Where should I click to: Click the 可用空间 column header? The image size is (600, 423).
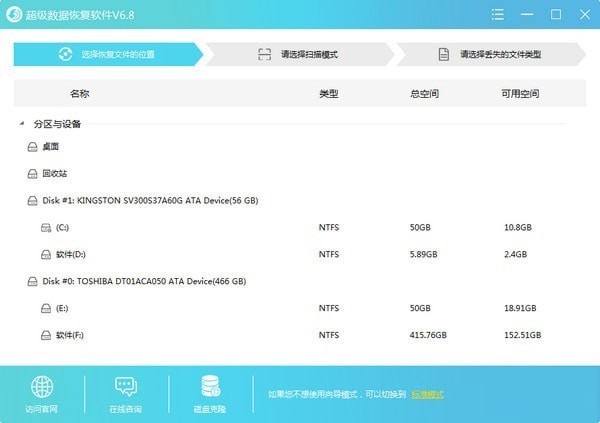tap(520, 93)
